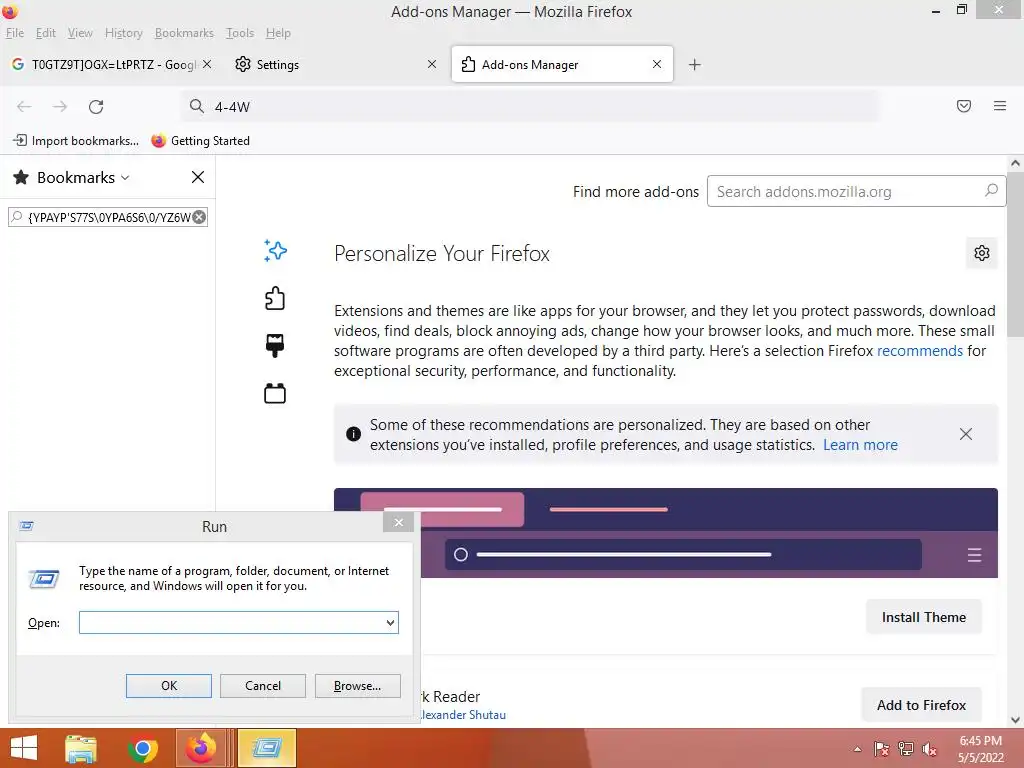Screen dimensions: 1024x768
Task: Open add-ons tools gear menu
Action: click(982, 253)
